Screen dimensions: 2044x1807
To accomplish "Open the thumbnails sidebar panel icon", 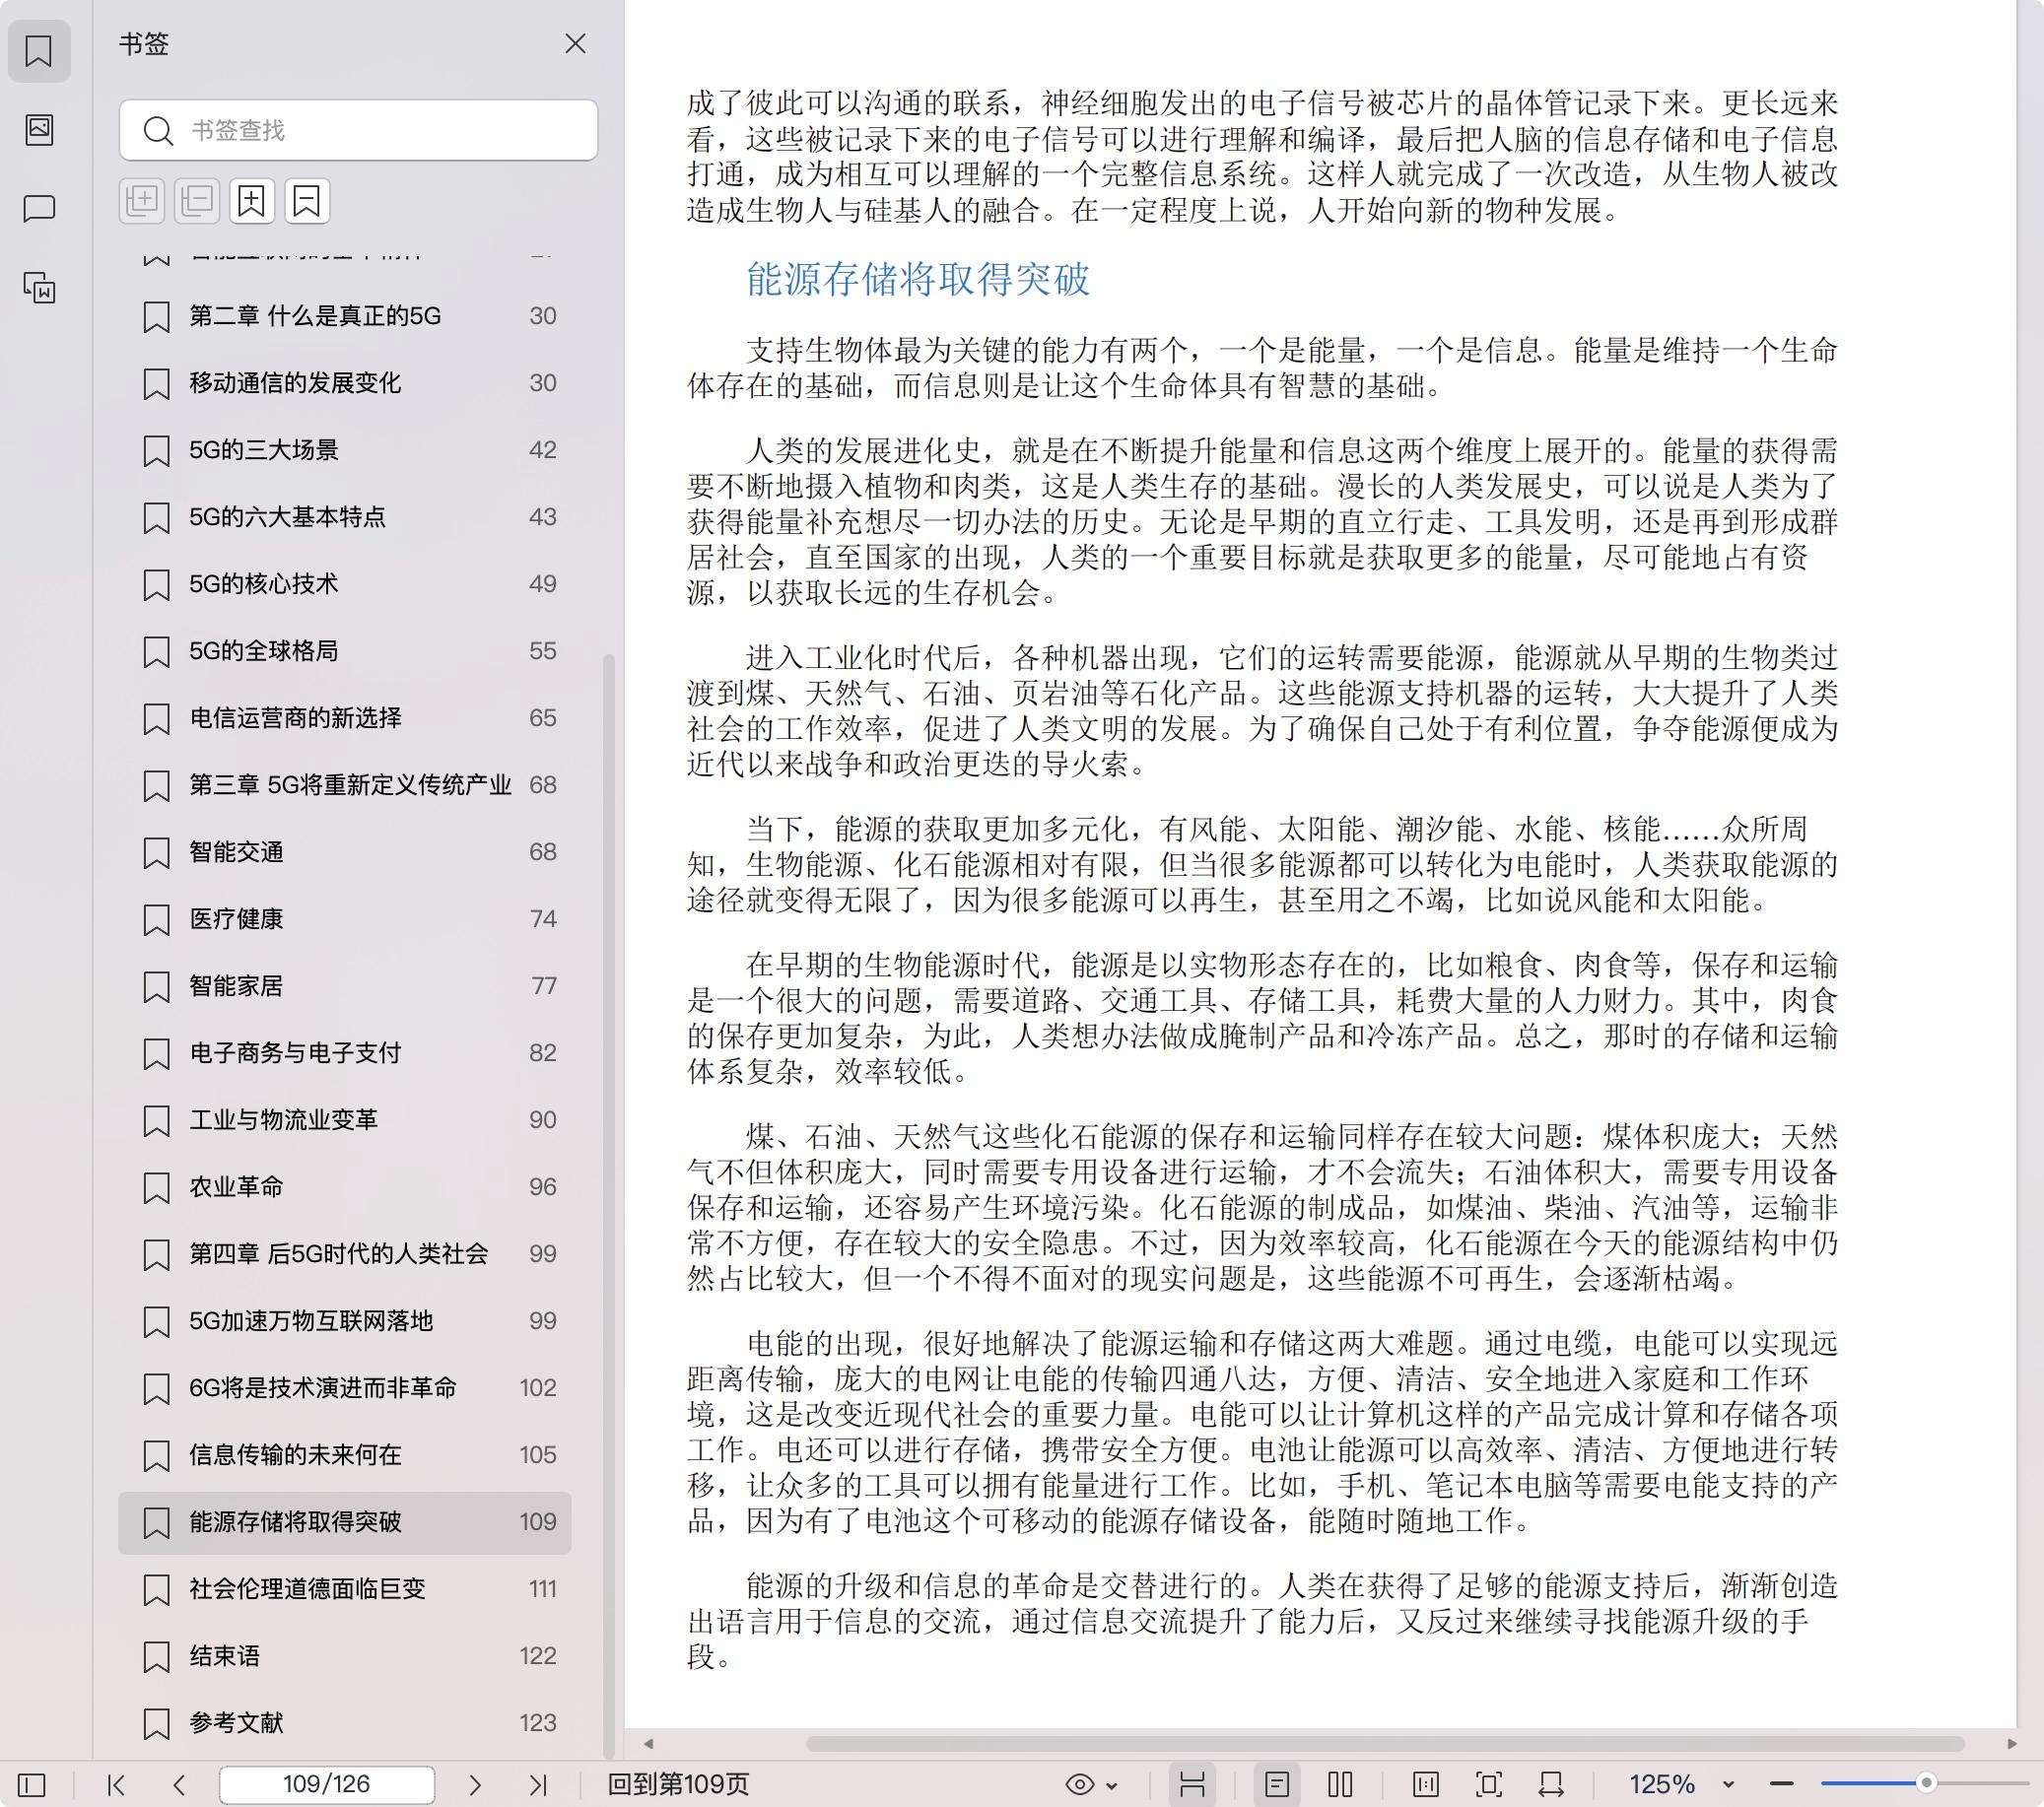I will click(39, 129).
